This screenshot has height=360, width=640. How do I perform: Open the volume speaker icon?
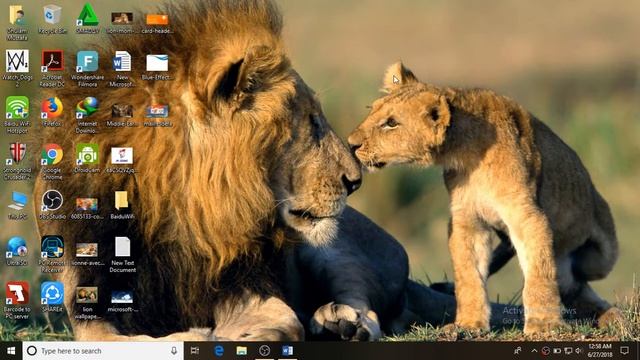coord(578,351)
